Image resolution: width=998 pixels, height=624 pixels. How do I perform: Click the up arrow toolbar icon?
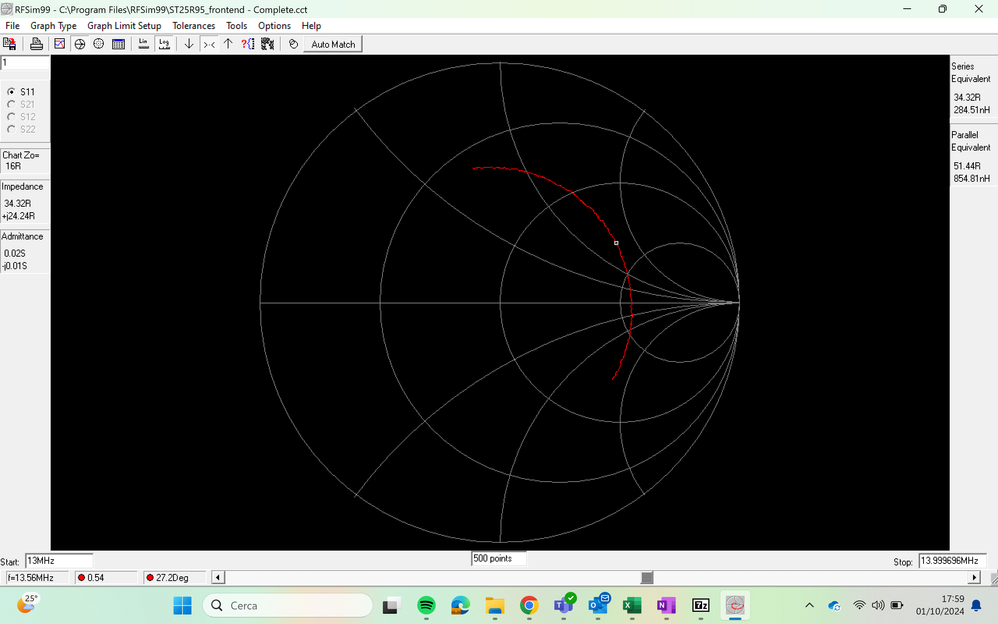click(228, 44)
